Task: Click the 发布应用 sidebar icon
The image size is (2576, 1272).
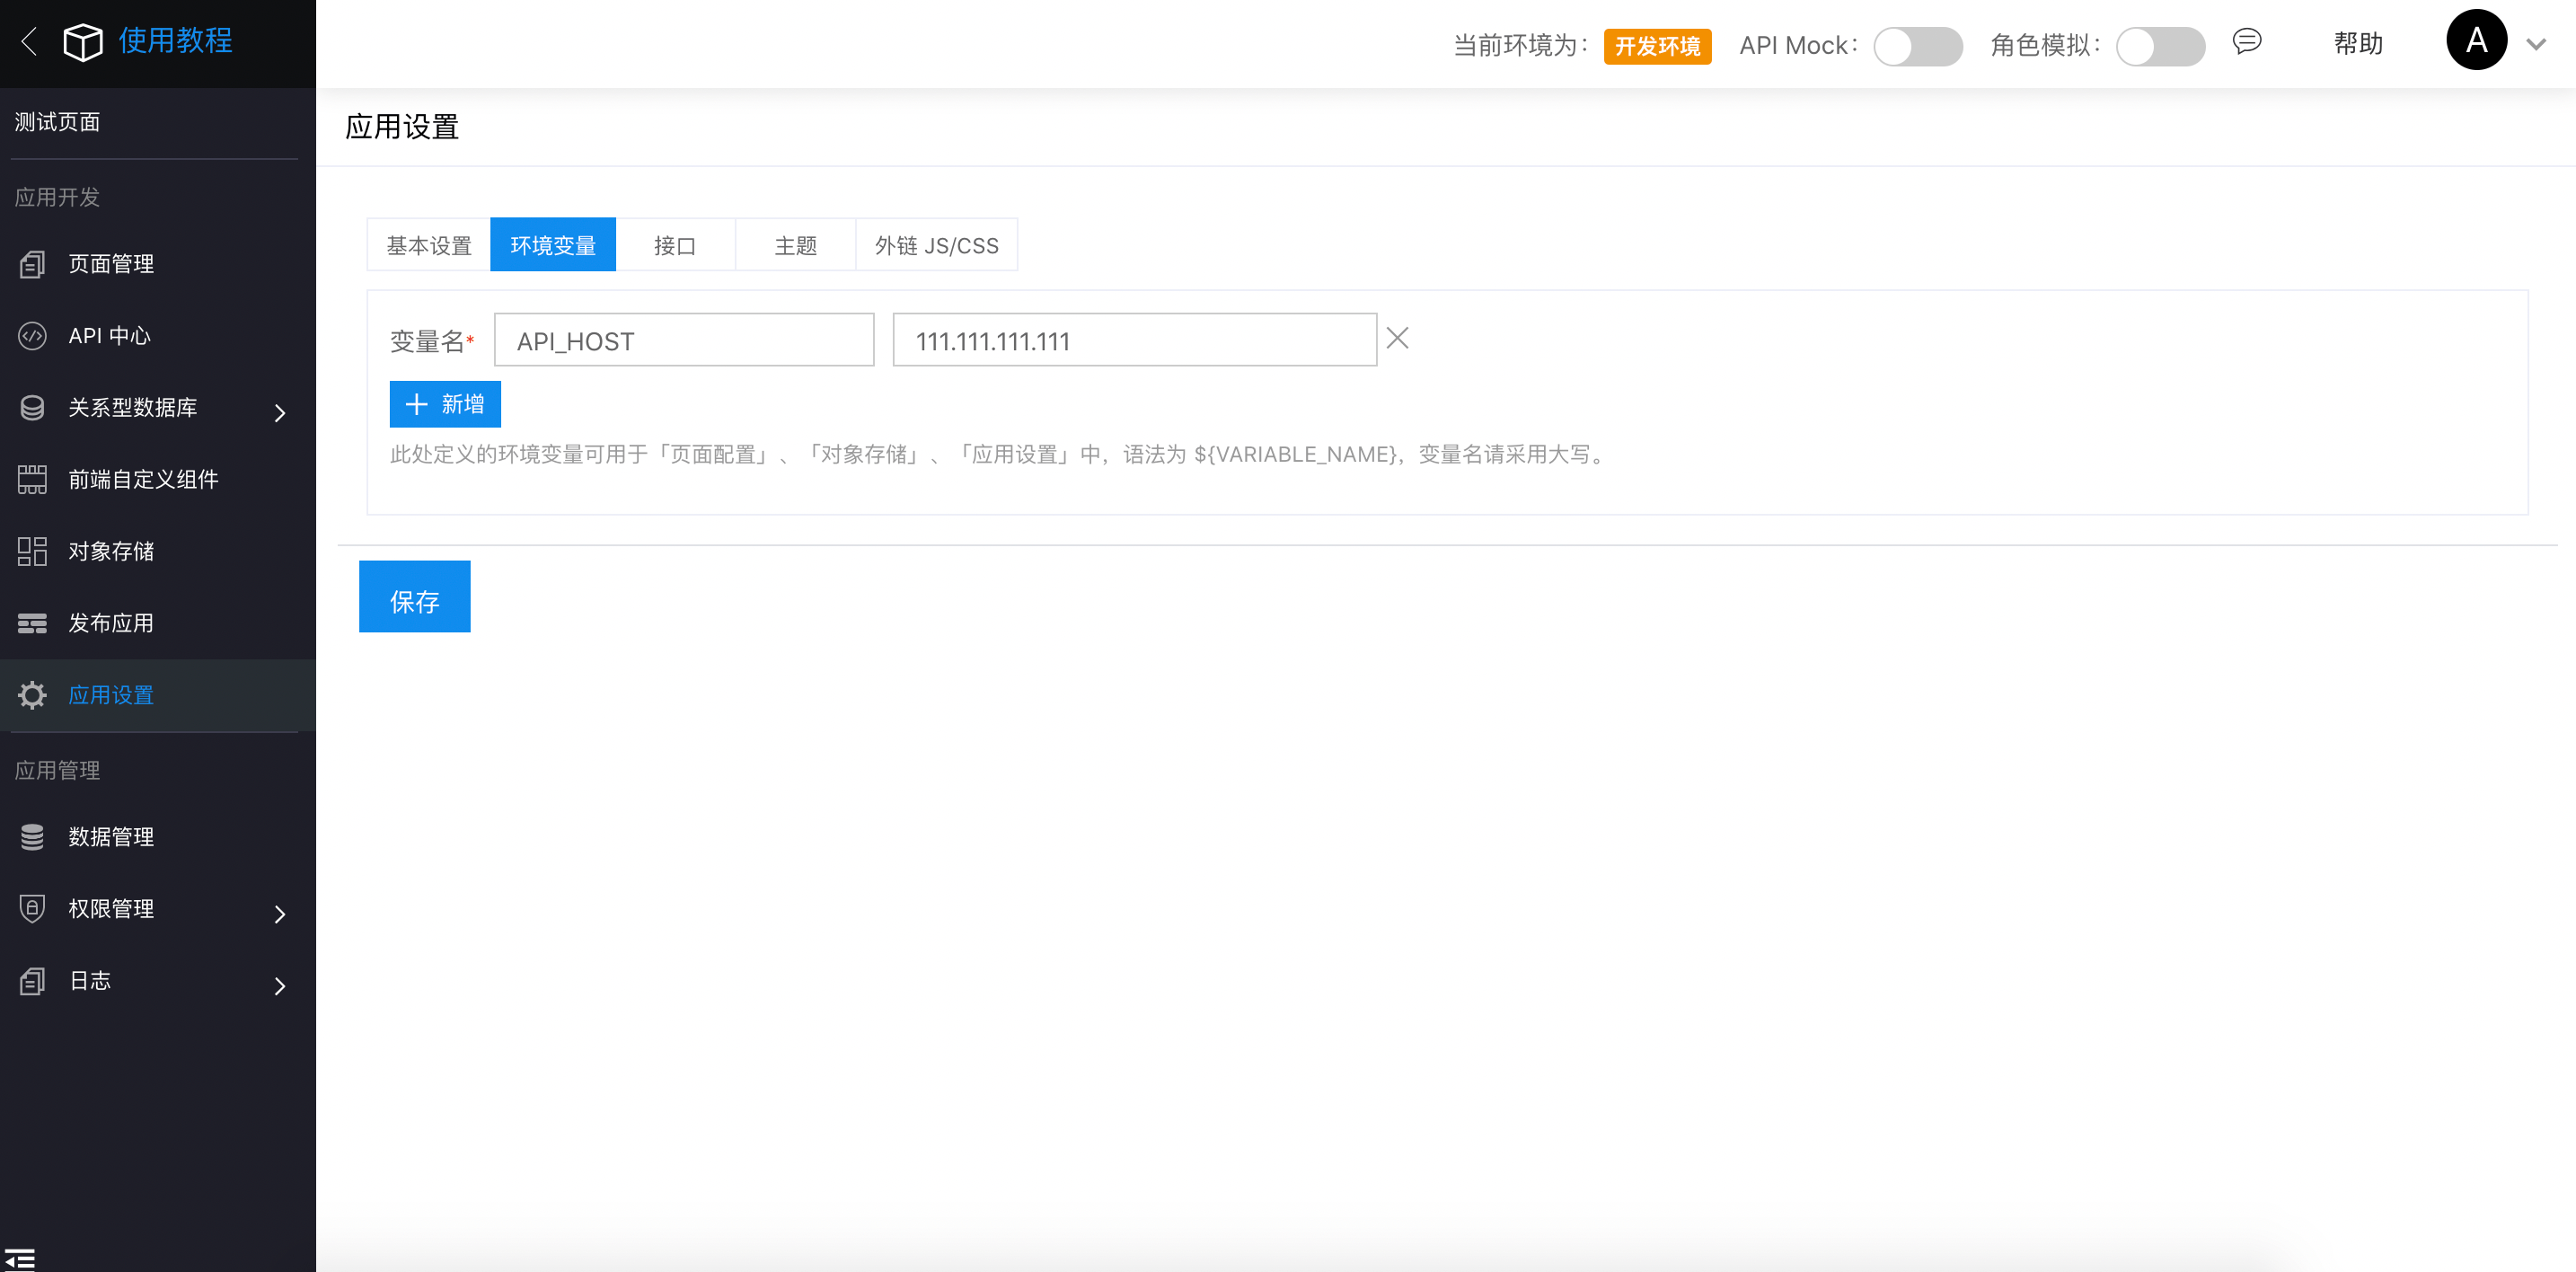Action: click(x=32, y=623)
